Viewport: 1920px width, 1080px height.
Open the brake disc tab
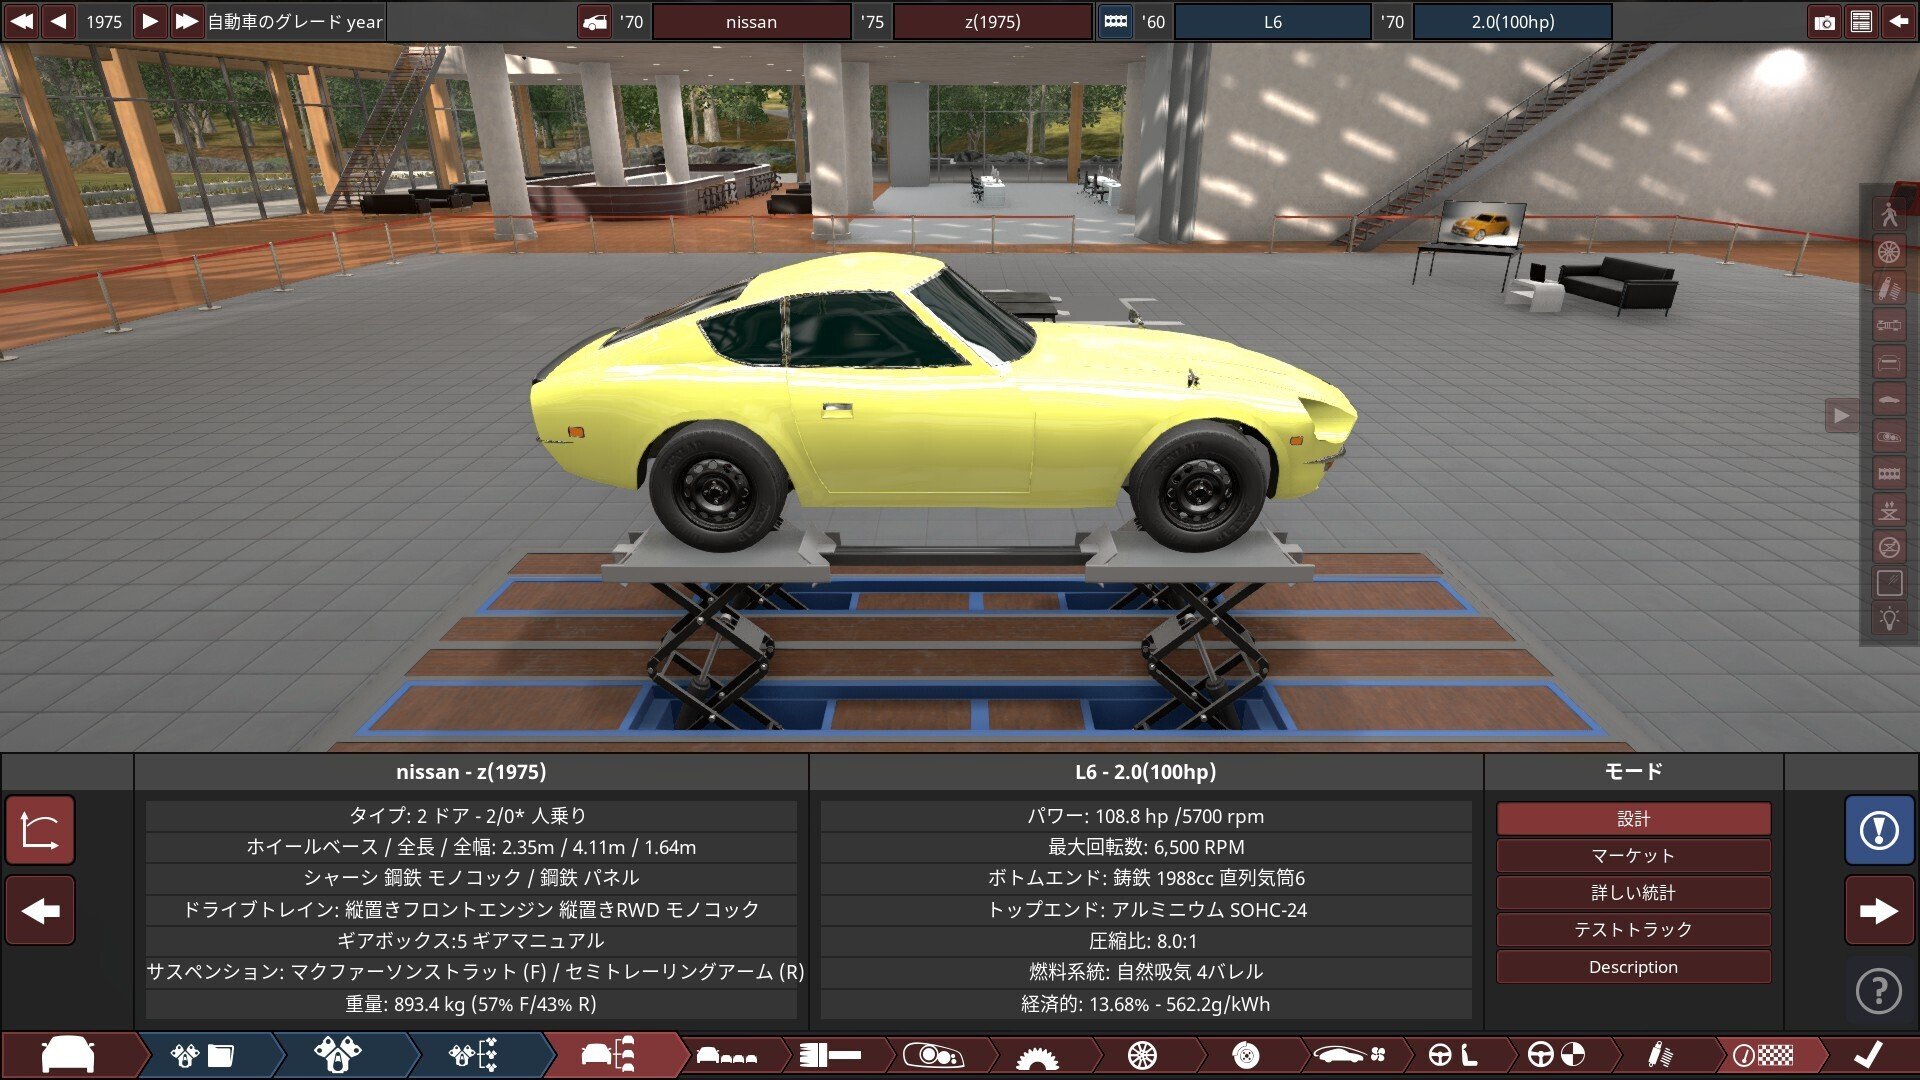[1246, 1055]
